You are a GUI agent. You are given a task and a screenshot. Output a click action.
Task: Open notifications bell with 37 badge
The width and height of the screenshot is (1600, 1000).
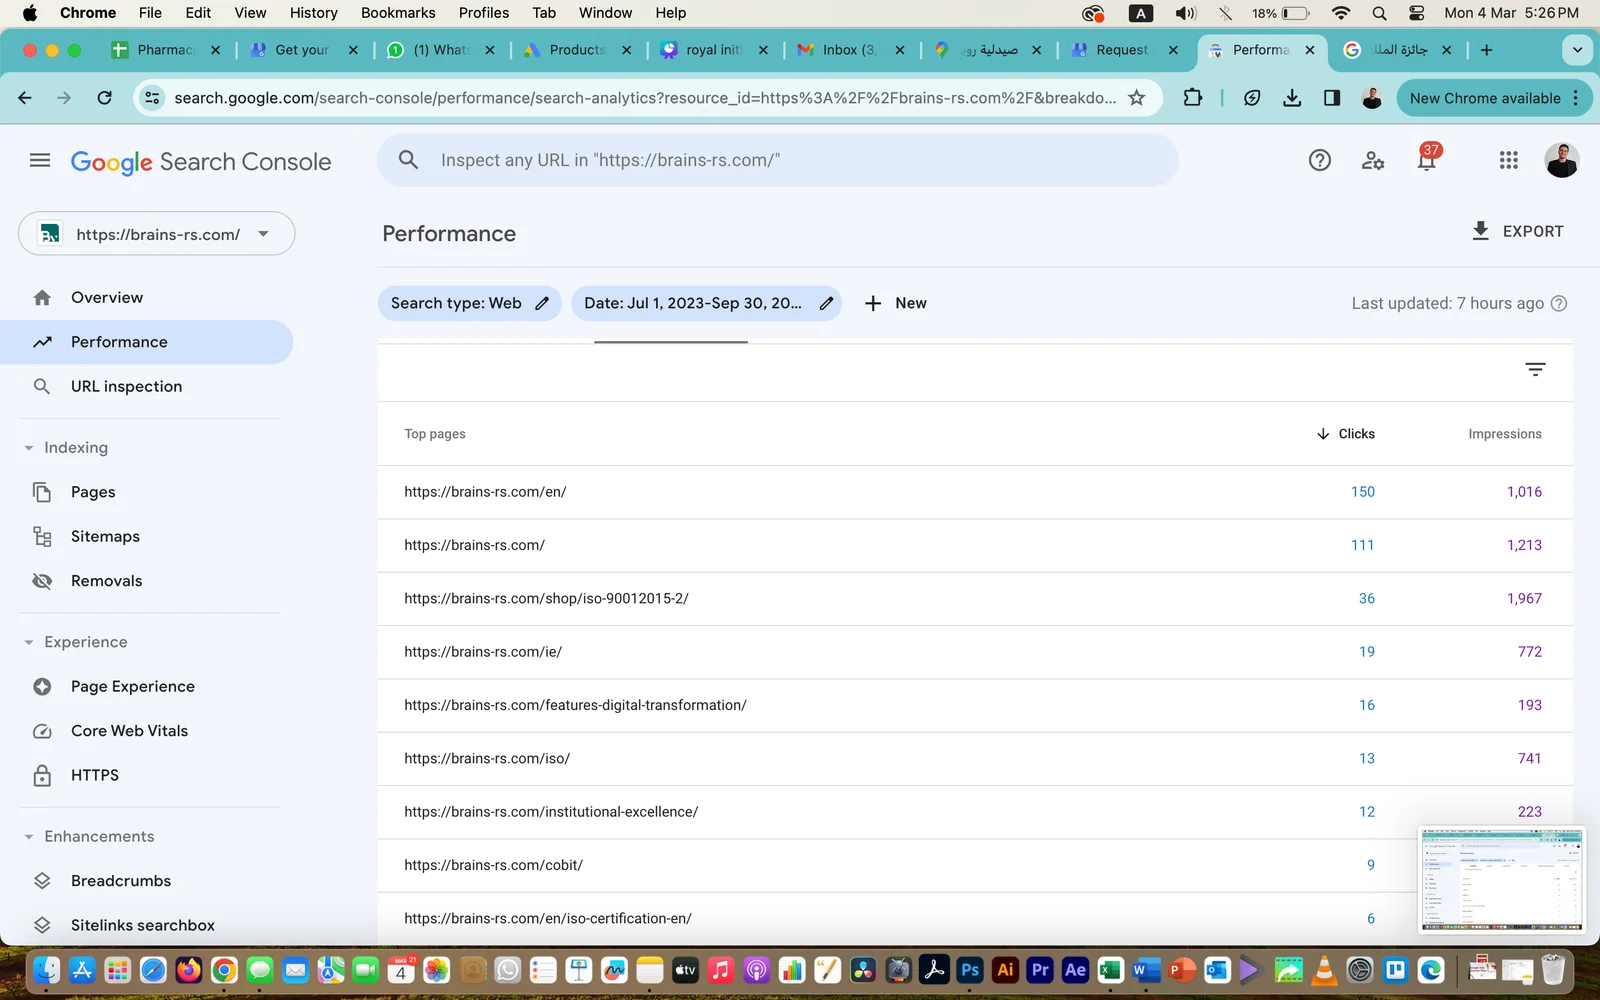[x=1426, y=160]
